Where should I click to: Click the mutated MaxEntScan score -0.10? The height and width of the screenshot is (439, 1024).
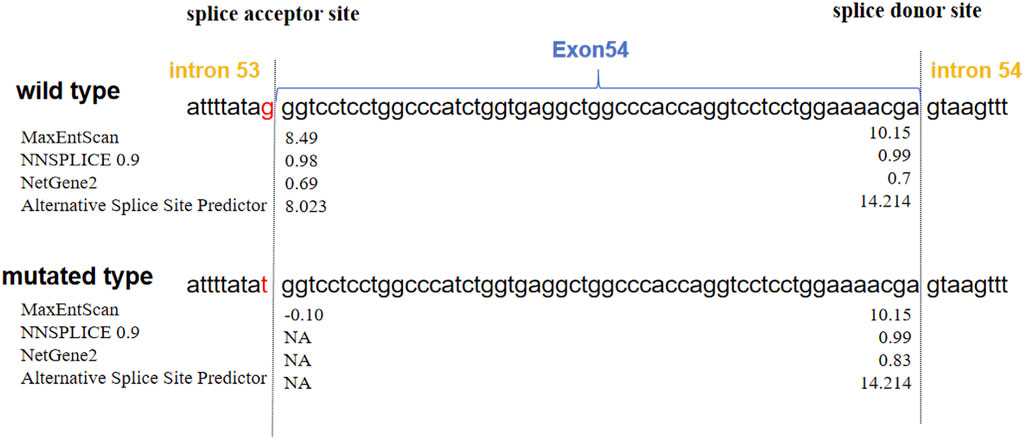[301, 313]
